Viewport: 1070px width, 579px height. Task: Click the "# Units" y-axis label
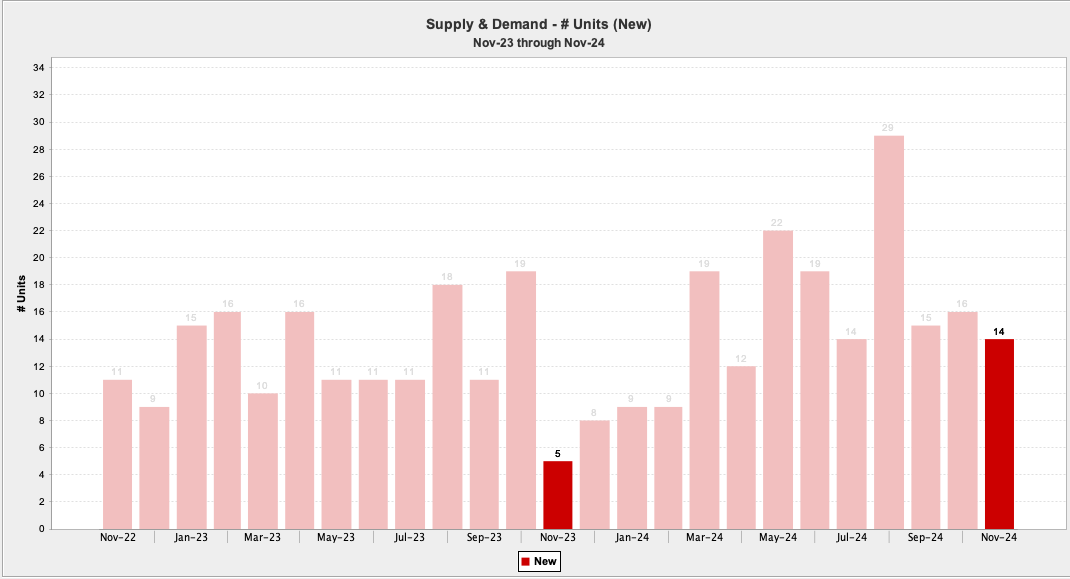coord(21,295)
